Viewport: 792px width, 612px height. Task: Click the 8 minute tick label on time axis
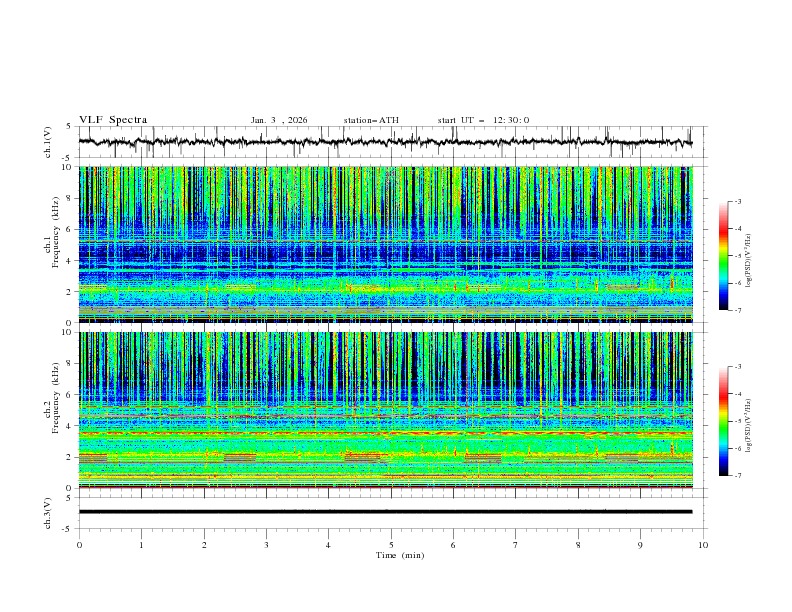[x=578, y=545]
